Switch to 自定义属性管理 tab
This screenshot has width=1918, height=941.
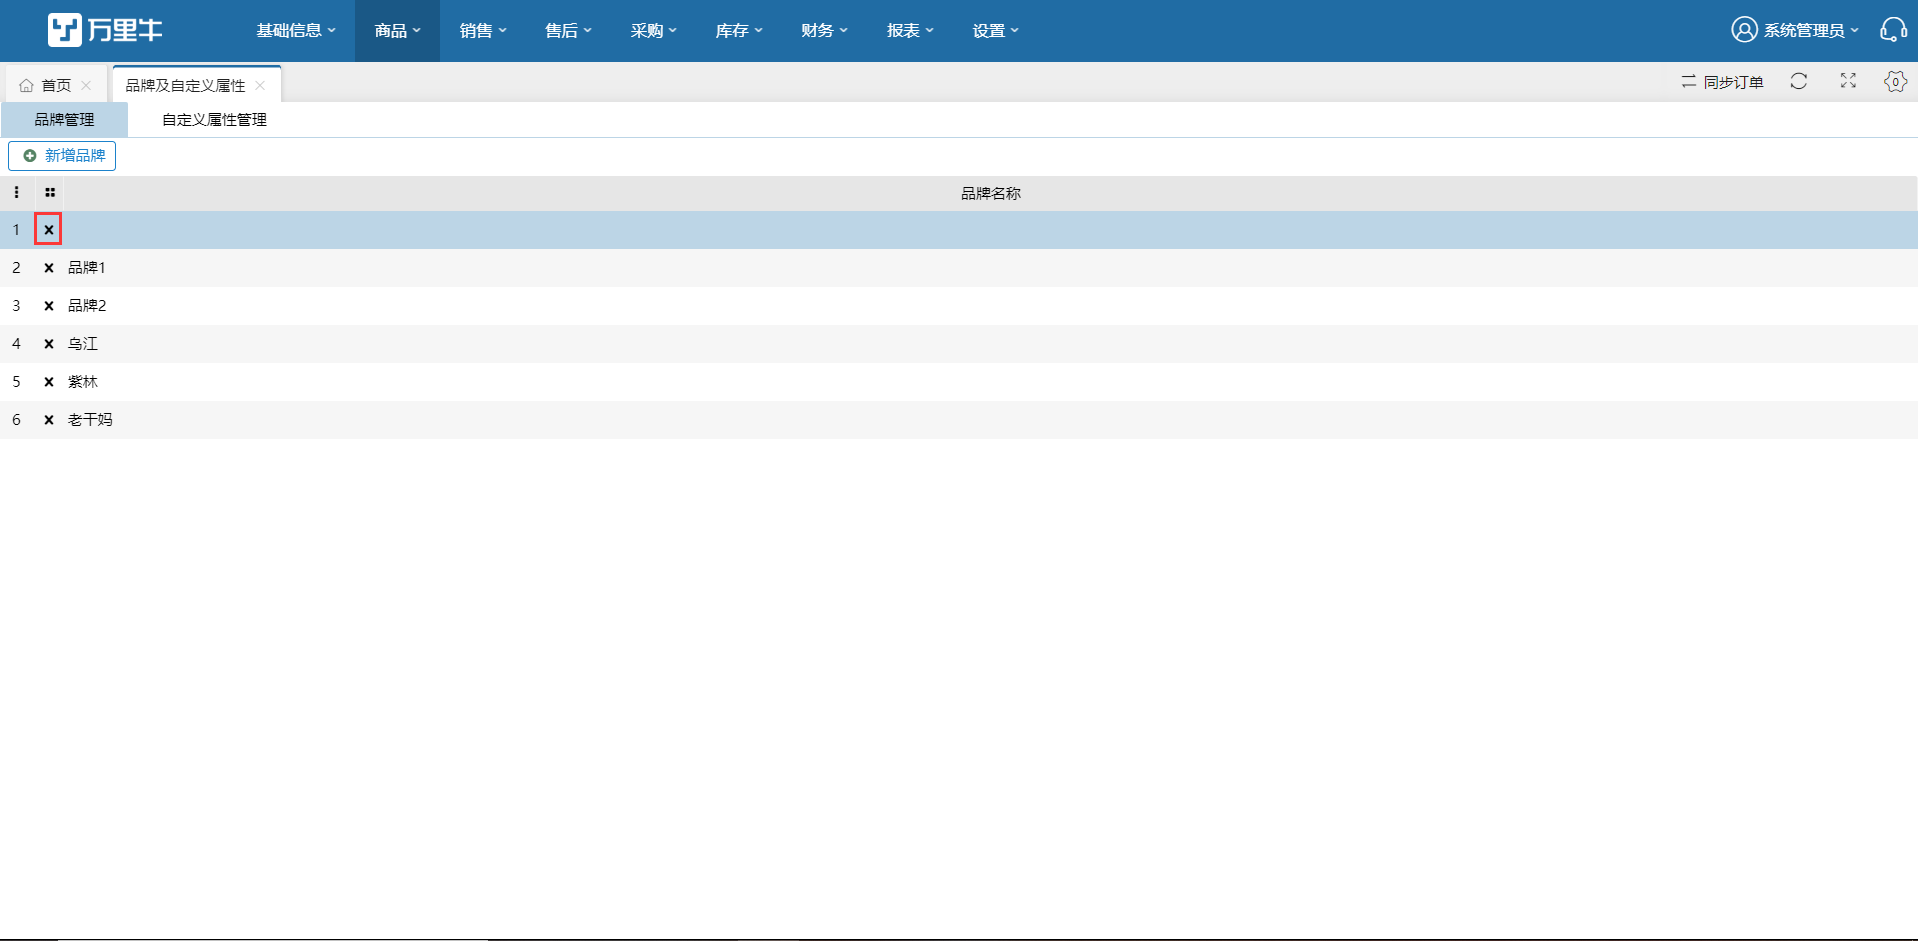[x=214, y=119]
